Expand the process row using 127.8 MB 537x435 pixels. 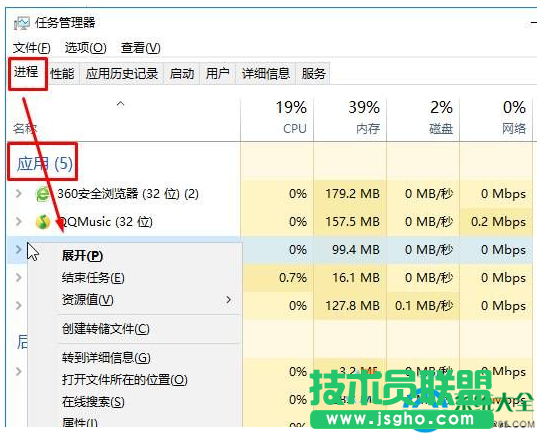click(18, 305)
